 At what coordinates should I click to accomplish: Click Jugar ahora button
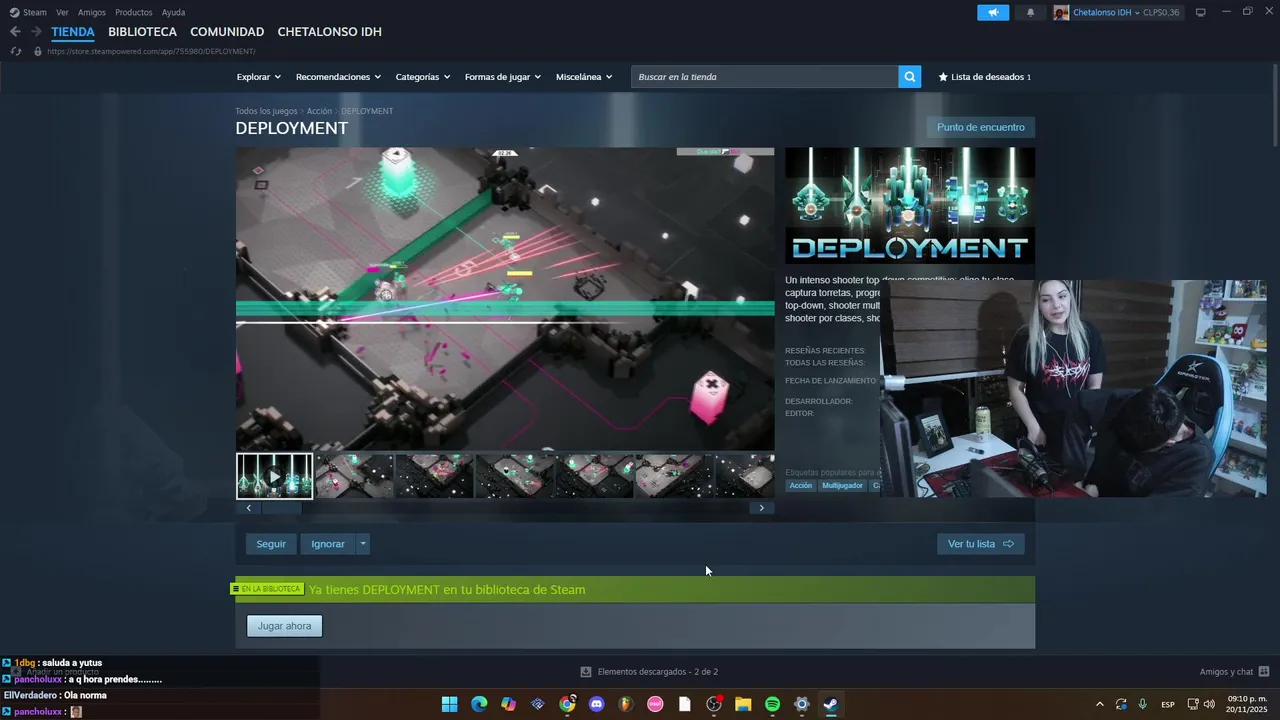coord(284,626)
